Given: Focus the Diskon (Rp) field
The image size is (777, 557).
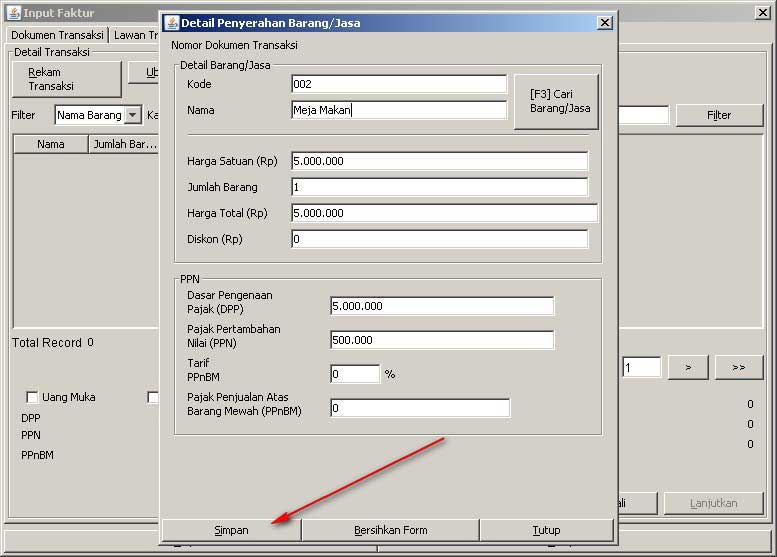Looking at the screenshot, I should click(440, 239).
